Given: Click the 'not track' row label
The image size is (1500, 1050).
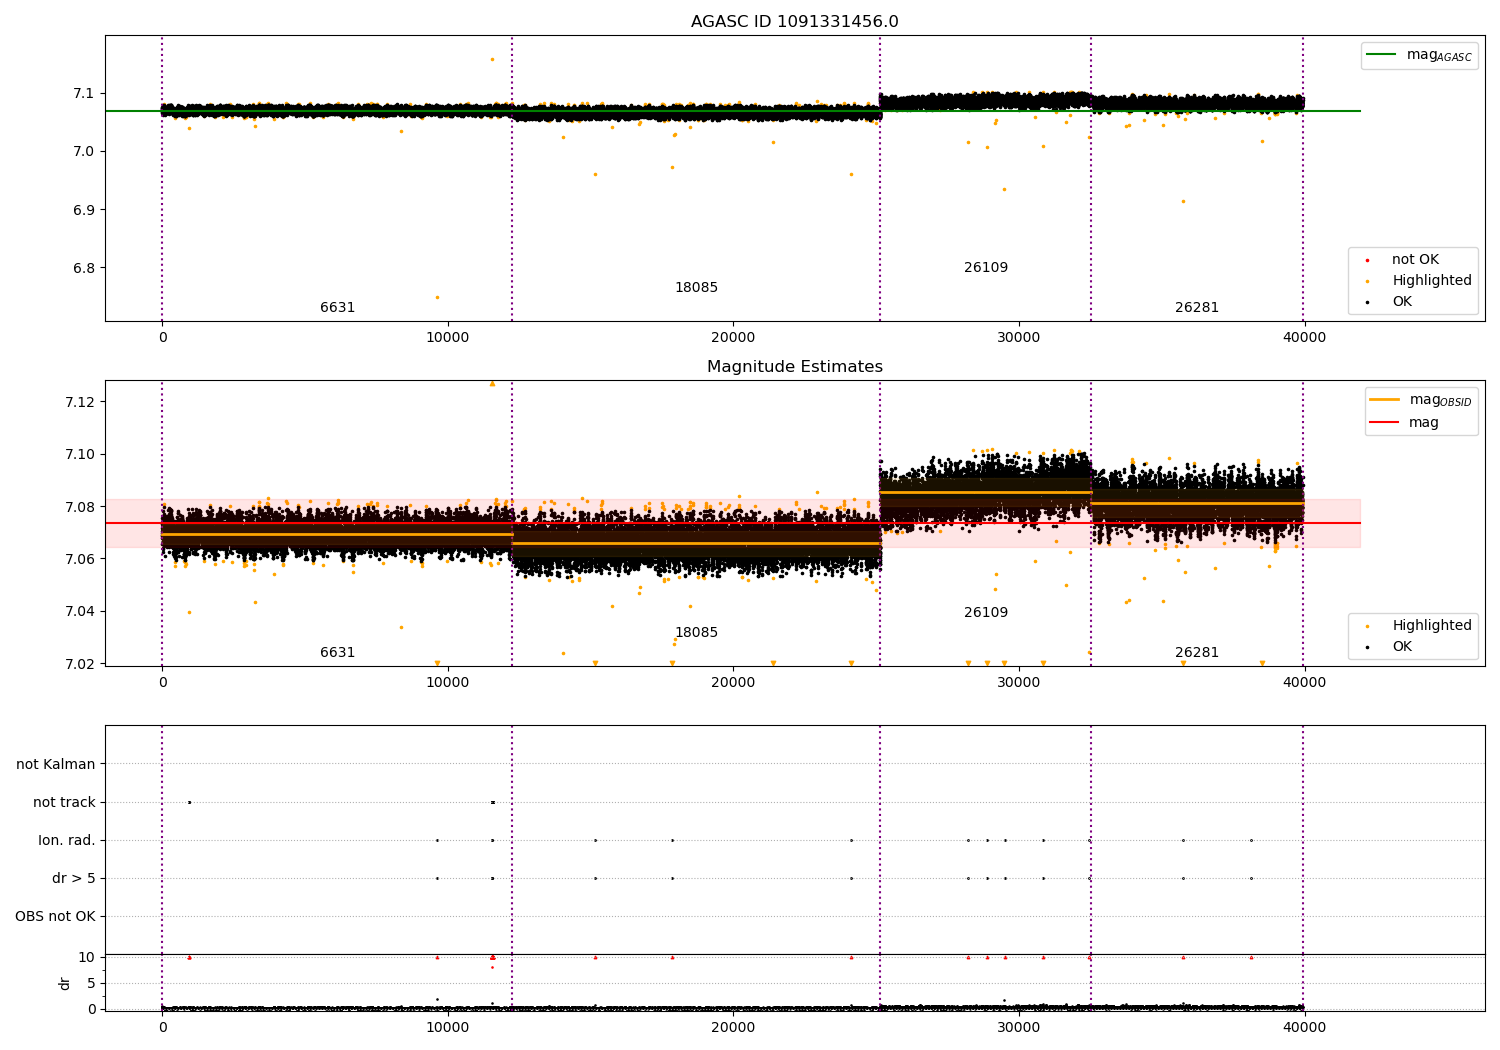Looking at the screenshot, I should pyautogui.click(x=64, y=802).
